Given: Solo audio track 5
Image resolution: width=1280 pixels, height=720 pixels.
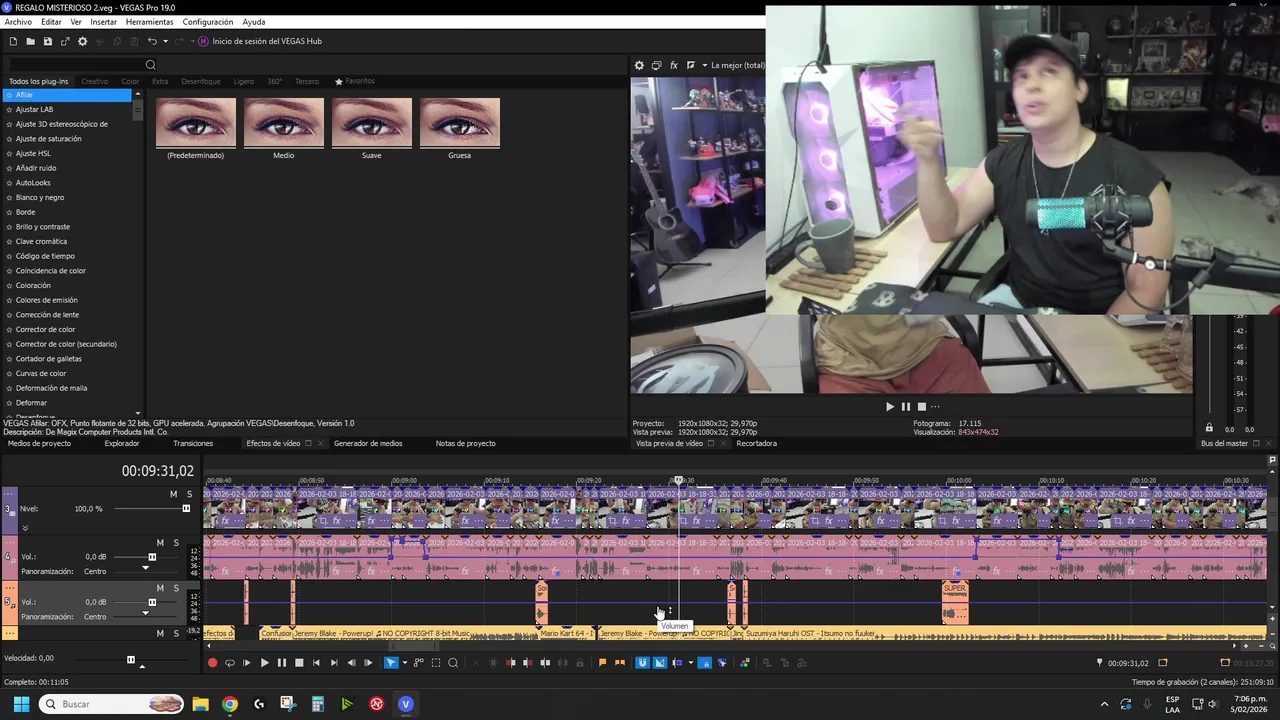Looking at the screenshot, I should pos(176,588).
